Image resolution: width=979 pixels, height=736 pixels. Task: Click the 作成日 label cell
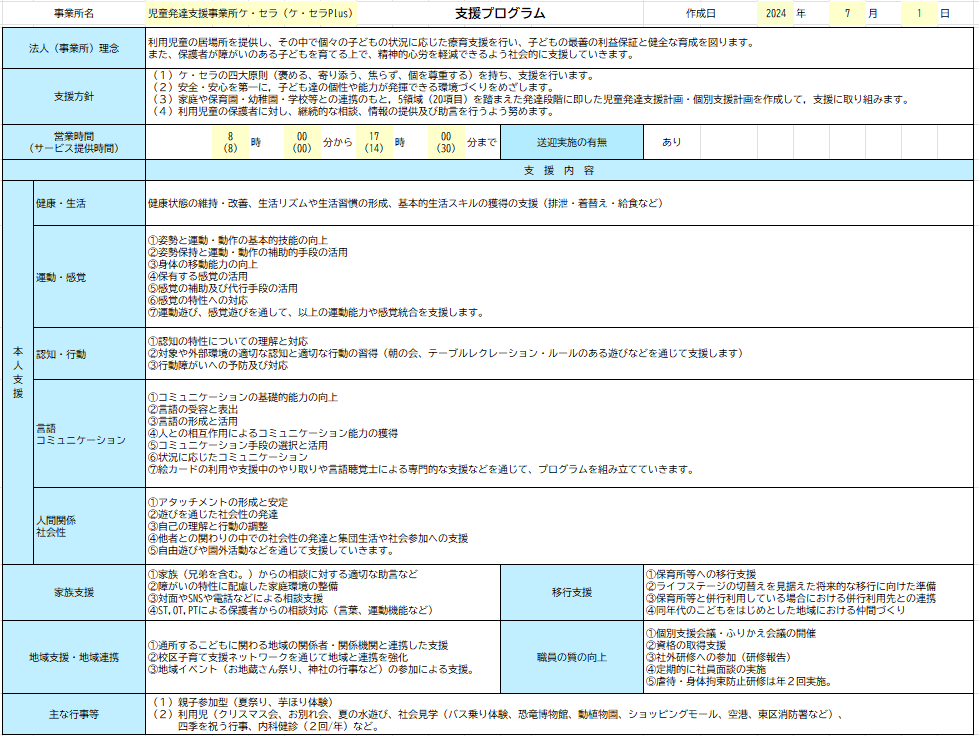(x=701, y=14)
